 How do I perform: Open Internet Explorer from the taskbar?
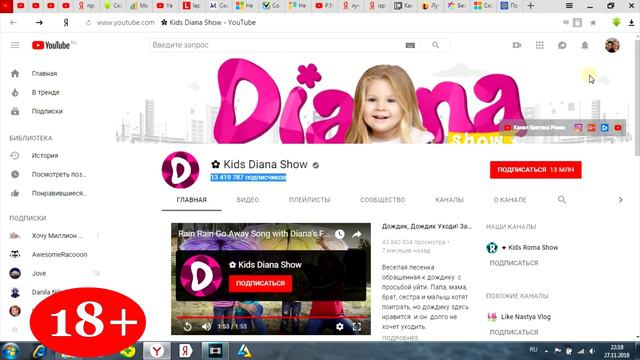pos(40,351)
